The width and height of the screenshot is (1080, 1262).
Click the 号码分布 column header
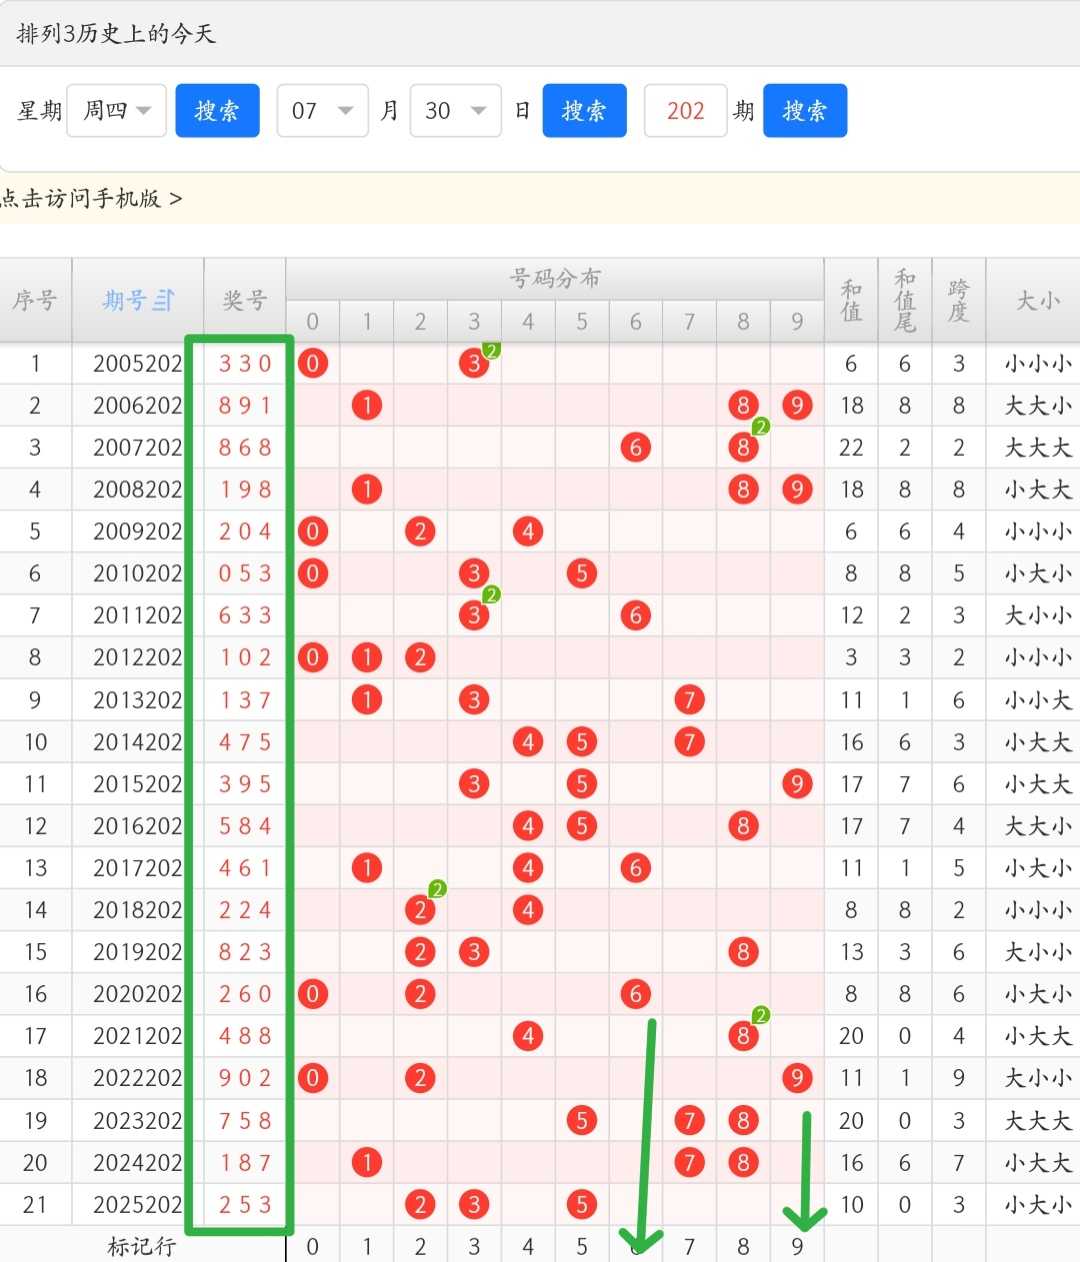[x=555, y=278]
